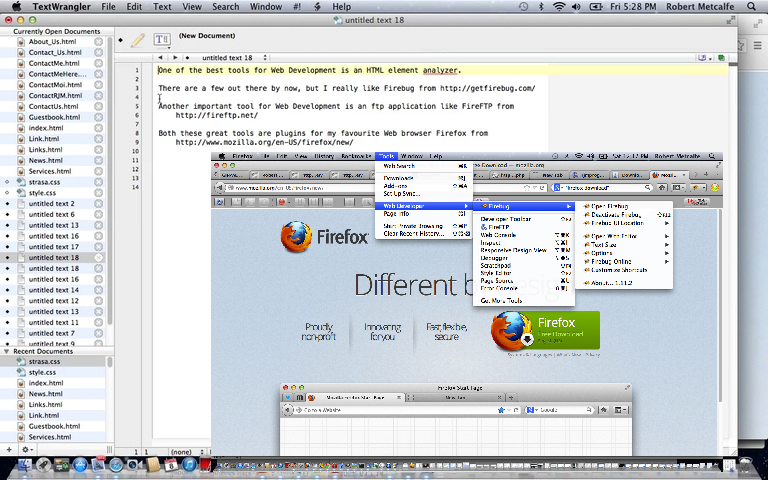Close untitled text 11 document
The width and height of the screenshot is (768, 480).
(98, 322)
